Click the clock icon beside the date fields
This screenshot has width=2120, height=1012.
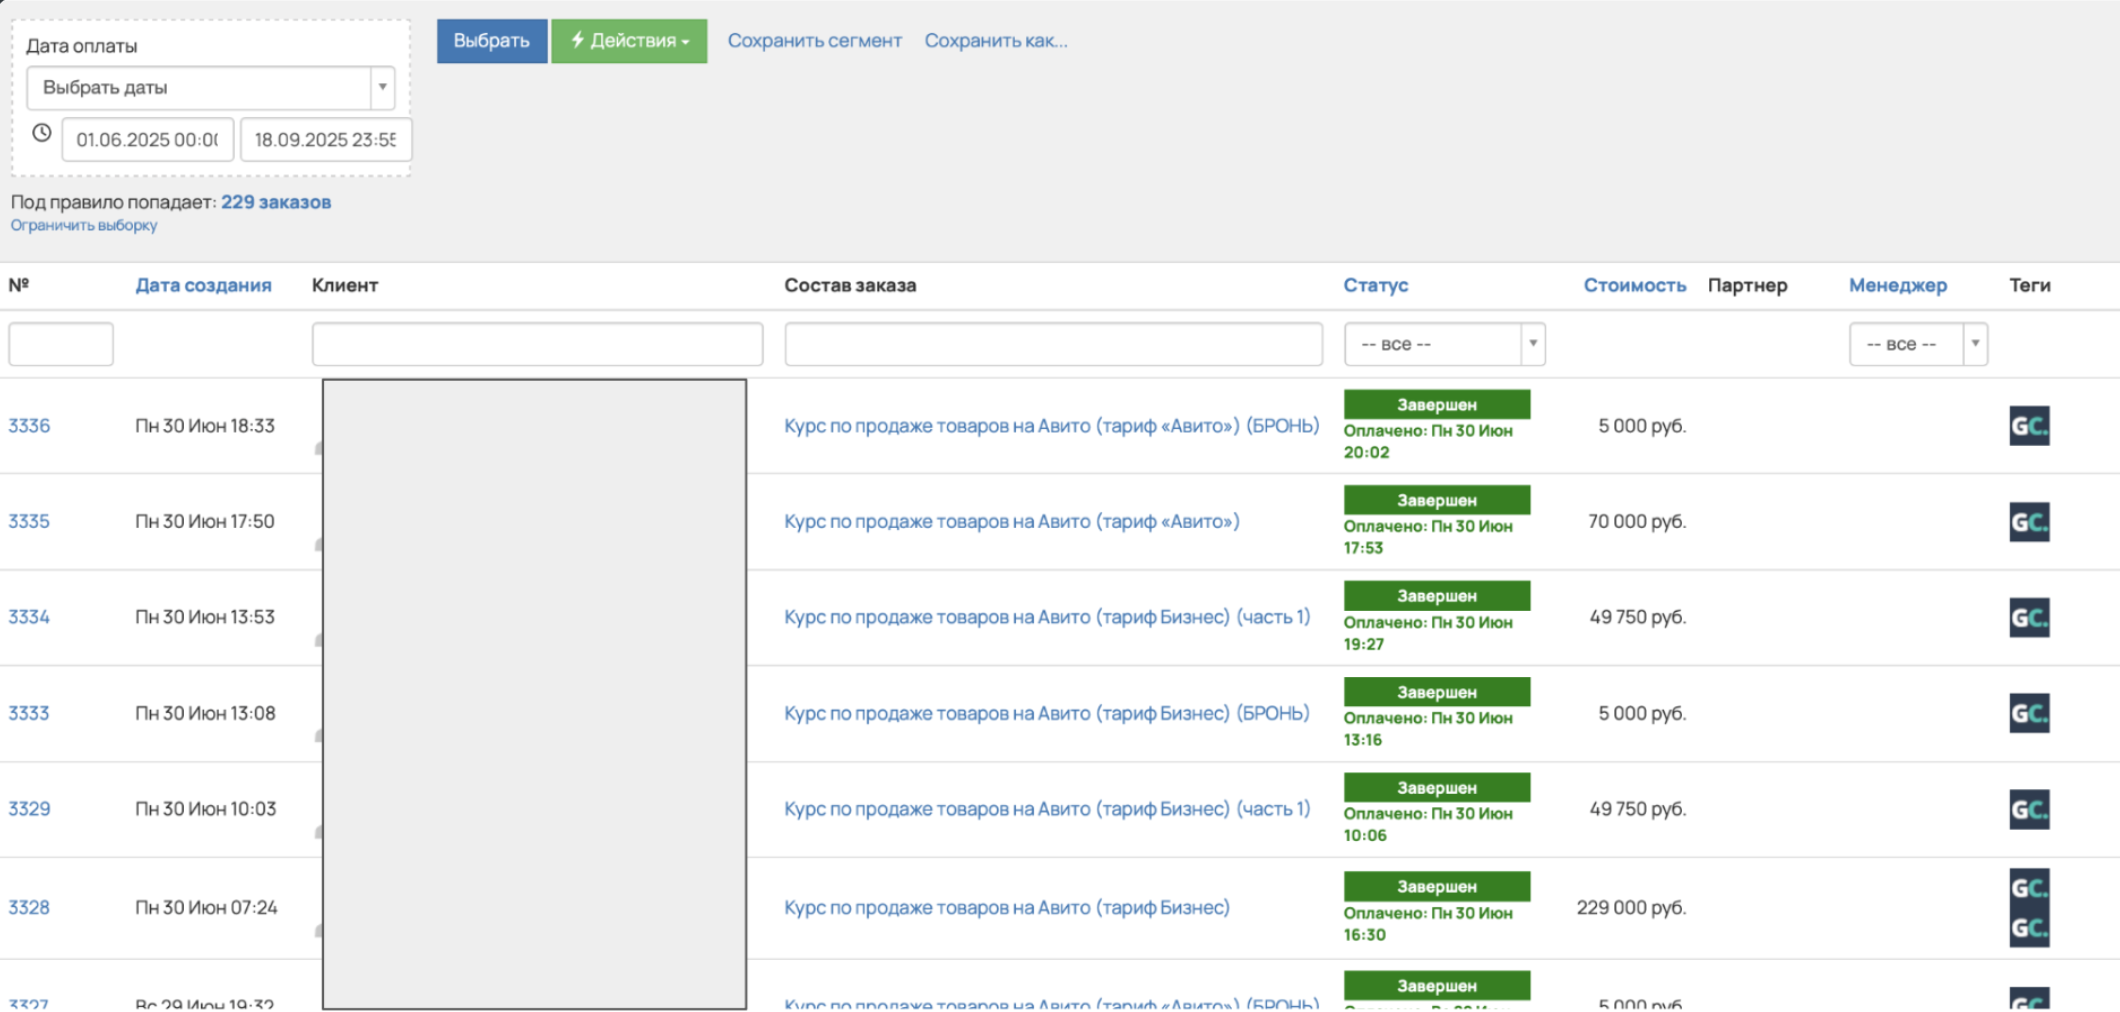[41, 133]
